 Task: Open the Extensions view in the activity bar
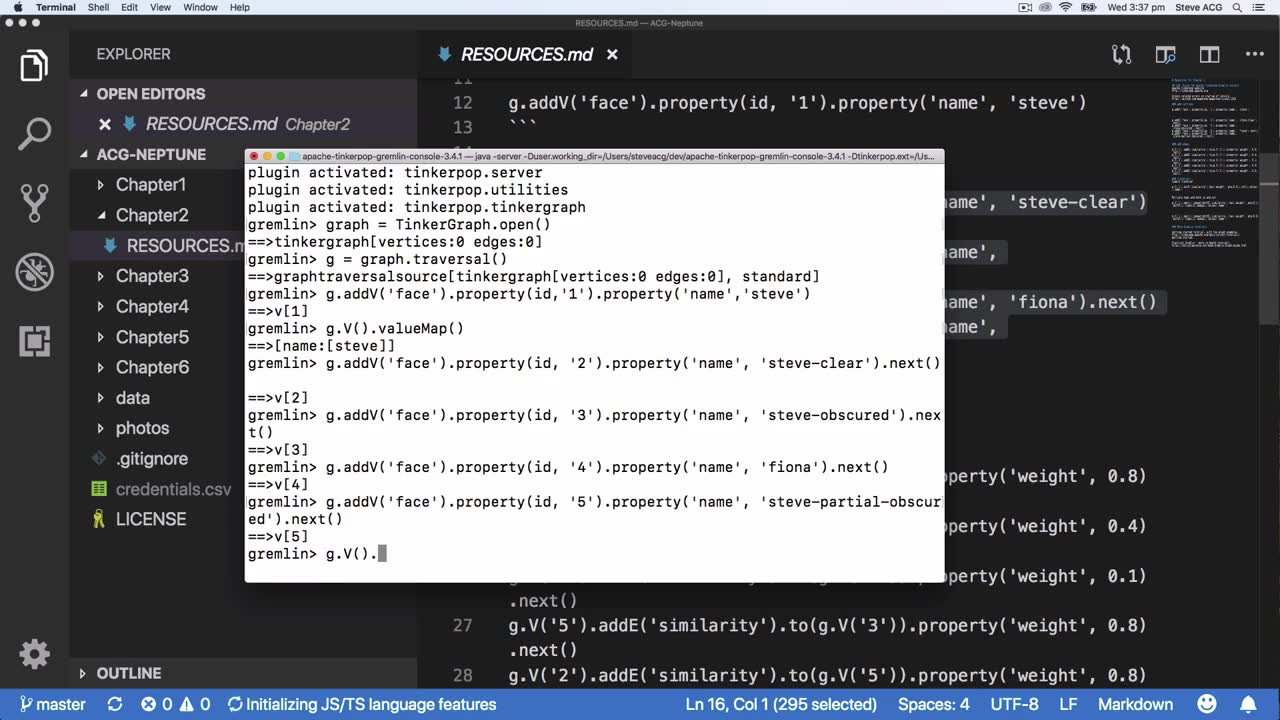point(34,341)
